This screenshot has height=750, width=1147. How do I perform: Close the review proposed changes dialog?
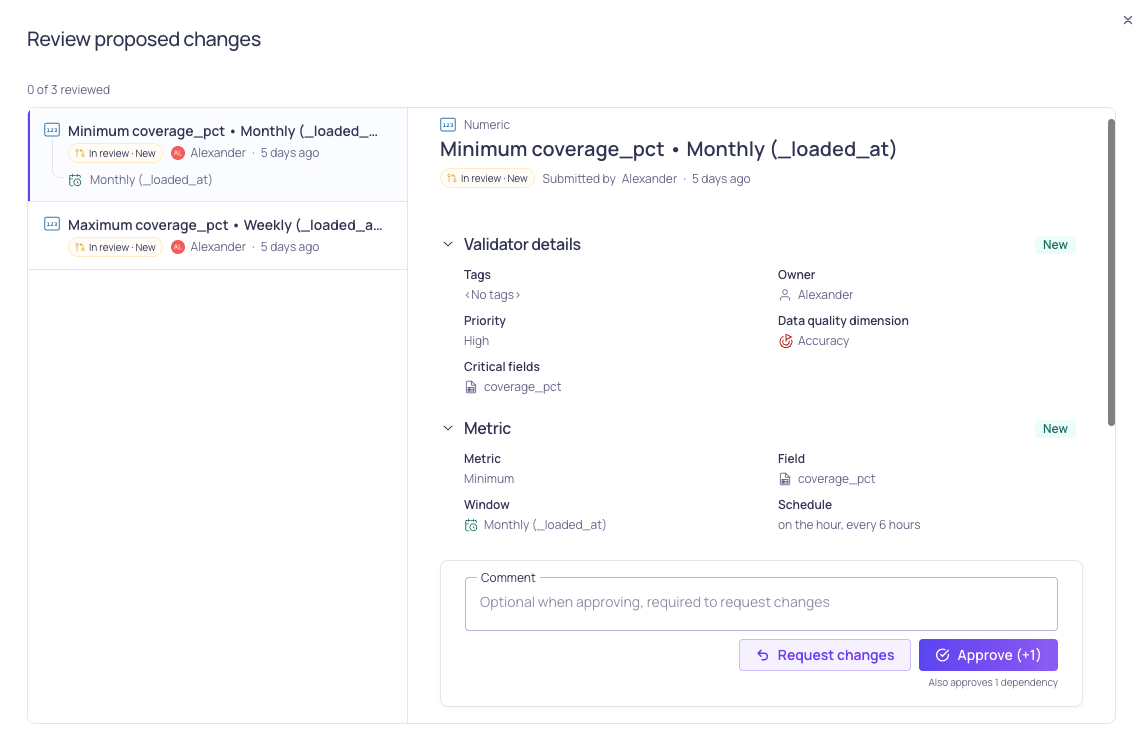(1127, 20)
